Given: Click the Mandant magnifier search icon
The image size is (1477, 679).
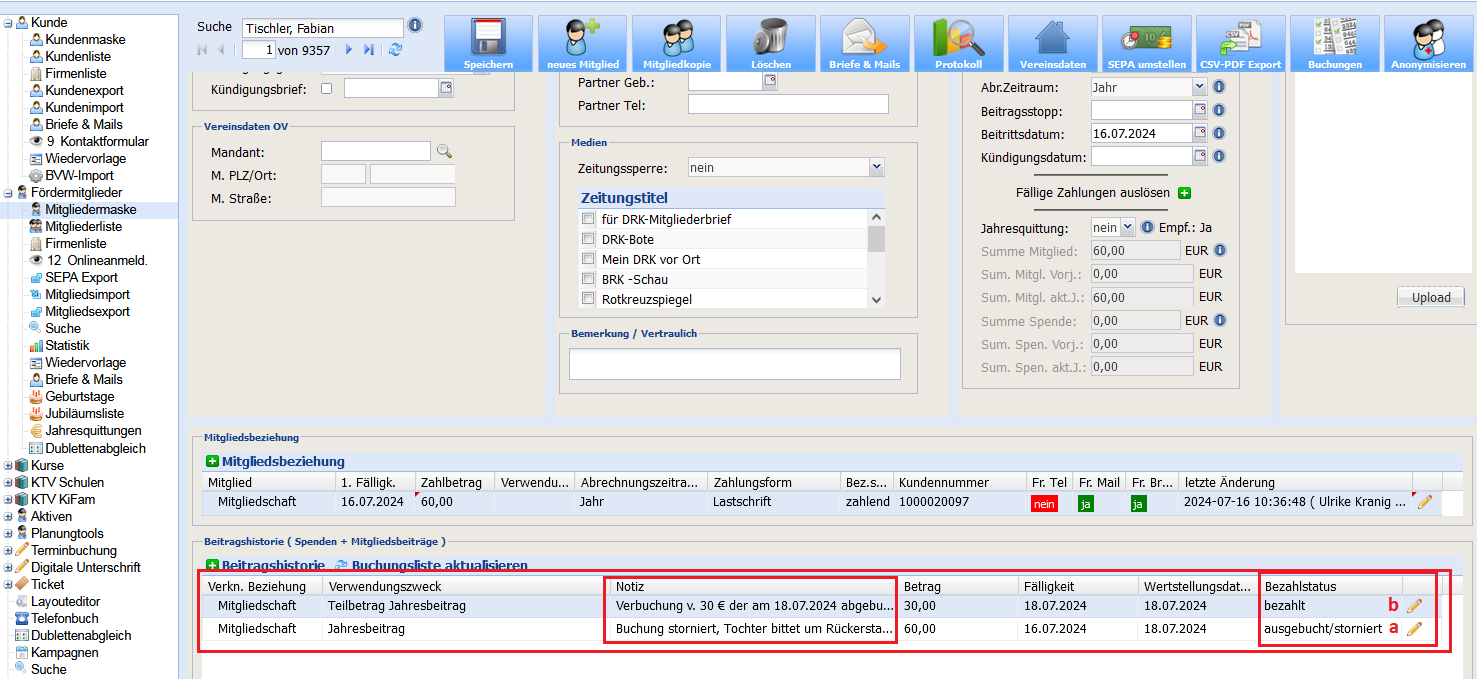Looking at the screenshot, I should click(x=444, y=152).
